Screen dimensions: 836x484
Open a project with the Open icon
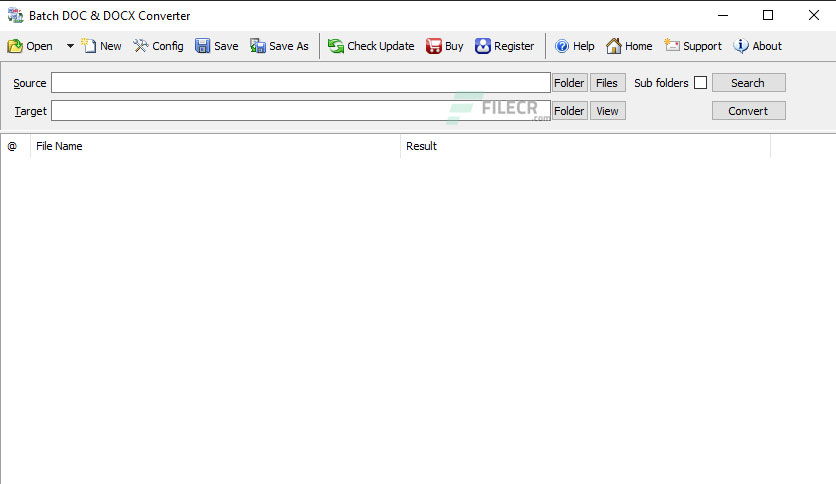coord(30,46)
